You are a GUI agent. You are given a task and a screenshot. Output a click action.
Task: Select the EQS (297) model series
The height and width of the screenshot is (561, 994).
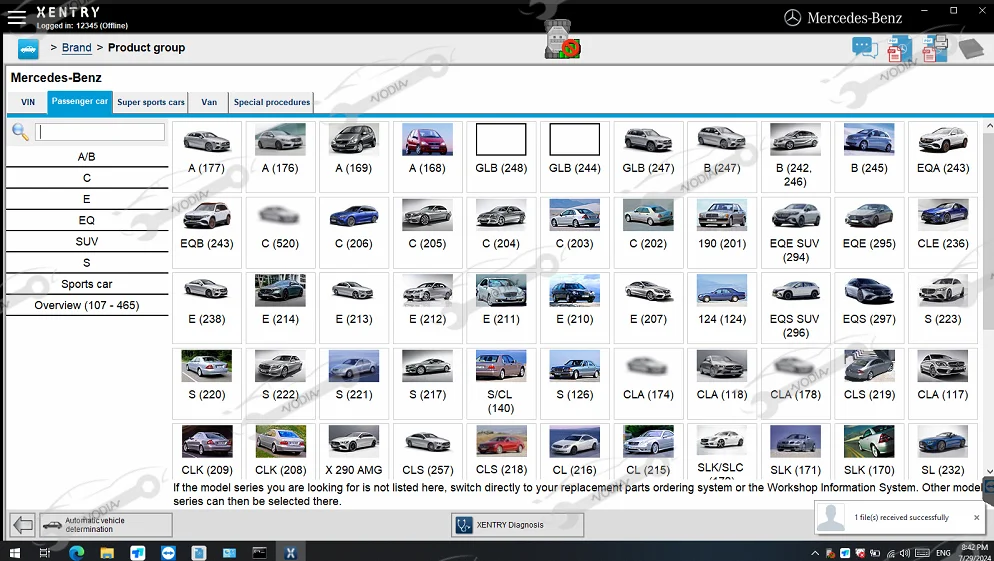pos(869,307)
